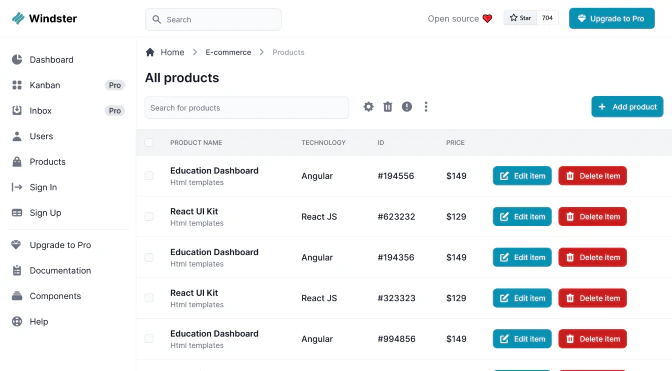Follow the Home breadcrumb link
Screen dimensions: 672x371
[172, 52]
